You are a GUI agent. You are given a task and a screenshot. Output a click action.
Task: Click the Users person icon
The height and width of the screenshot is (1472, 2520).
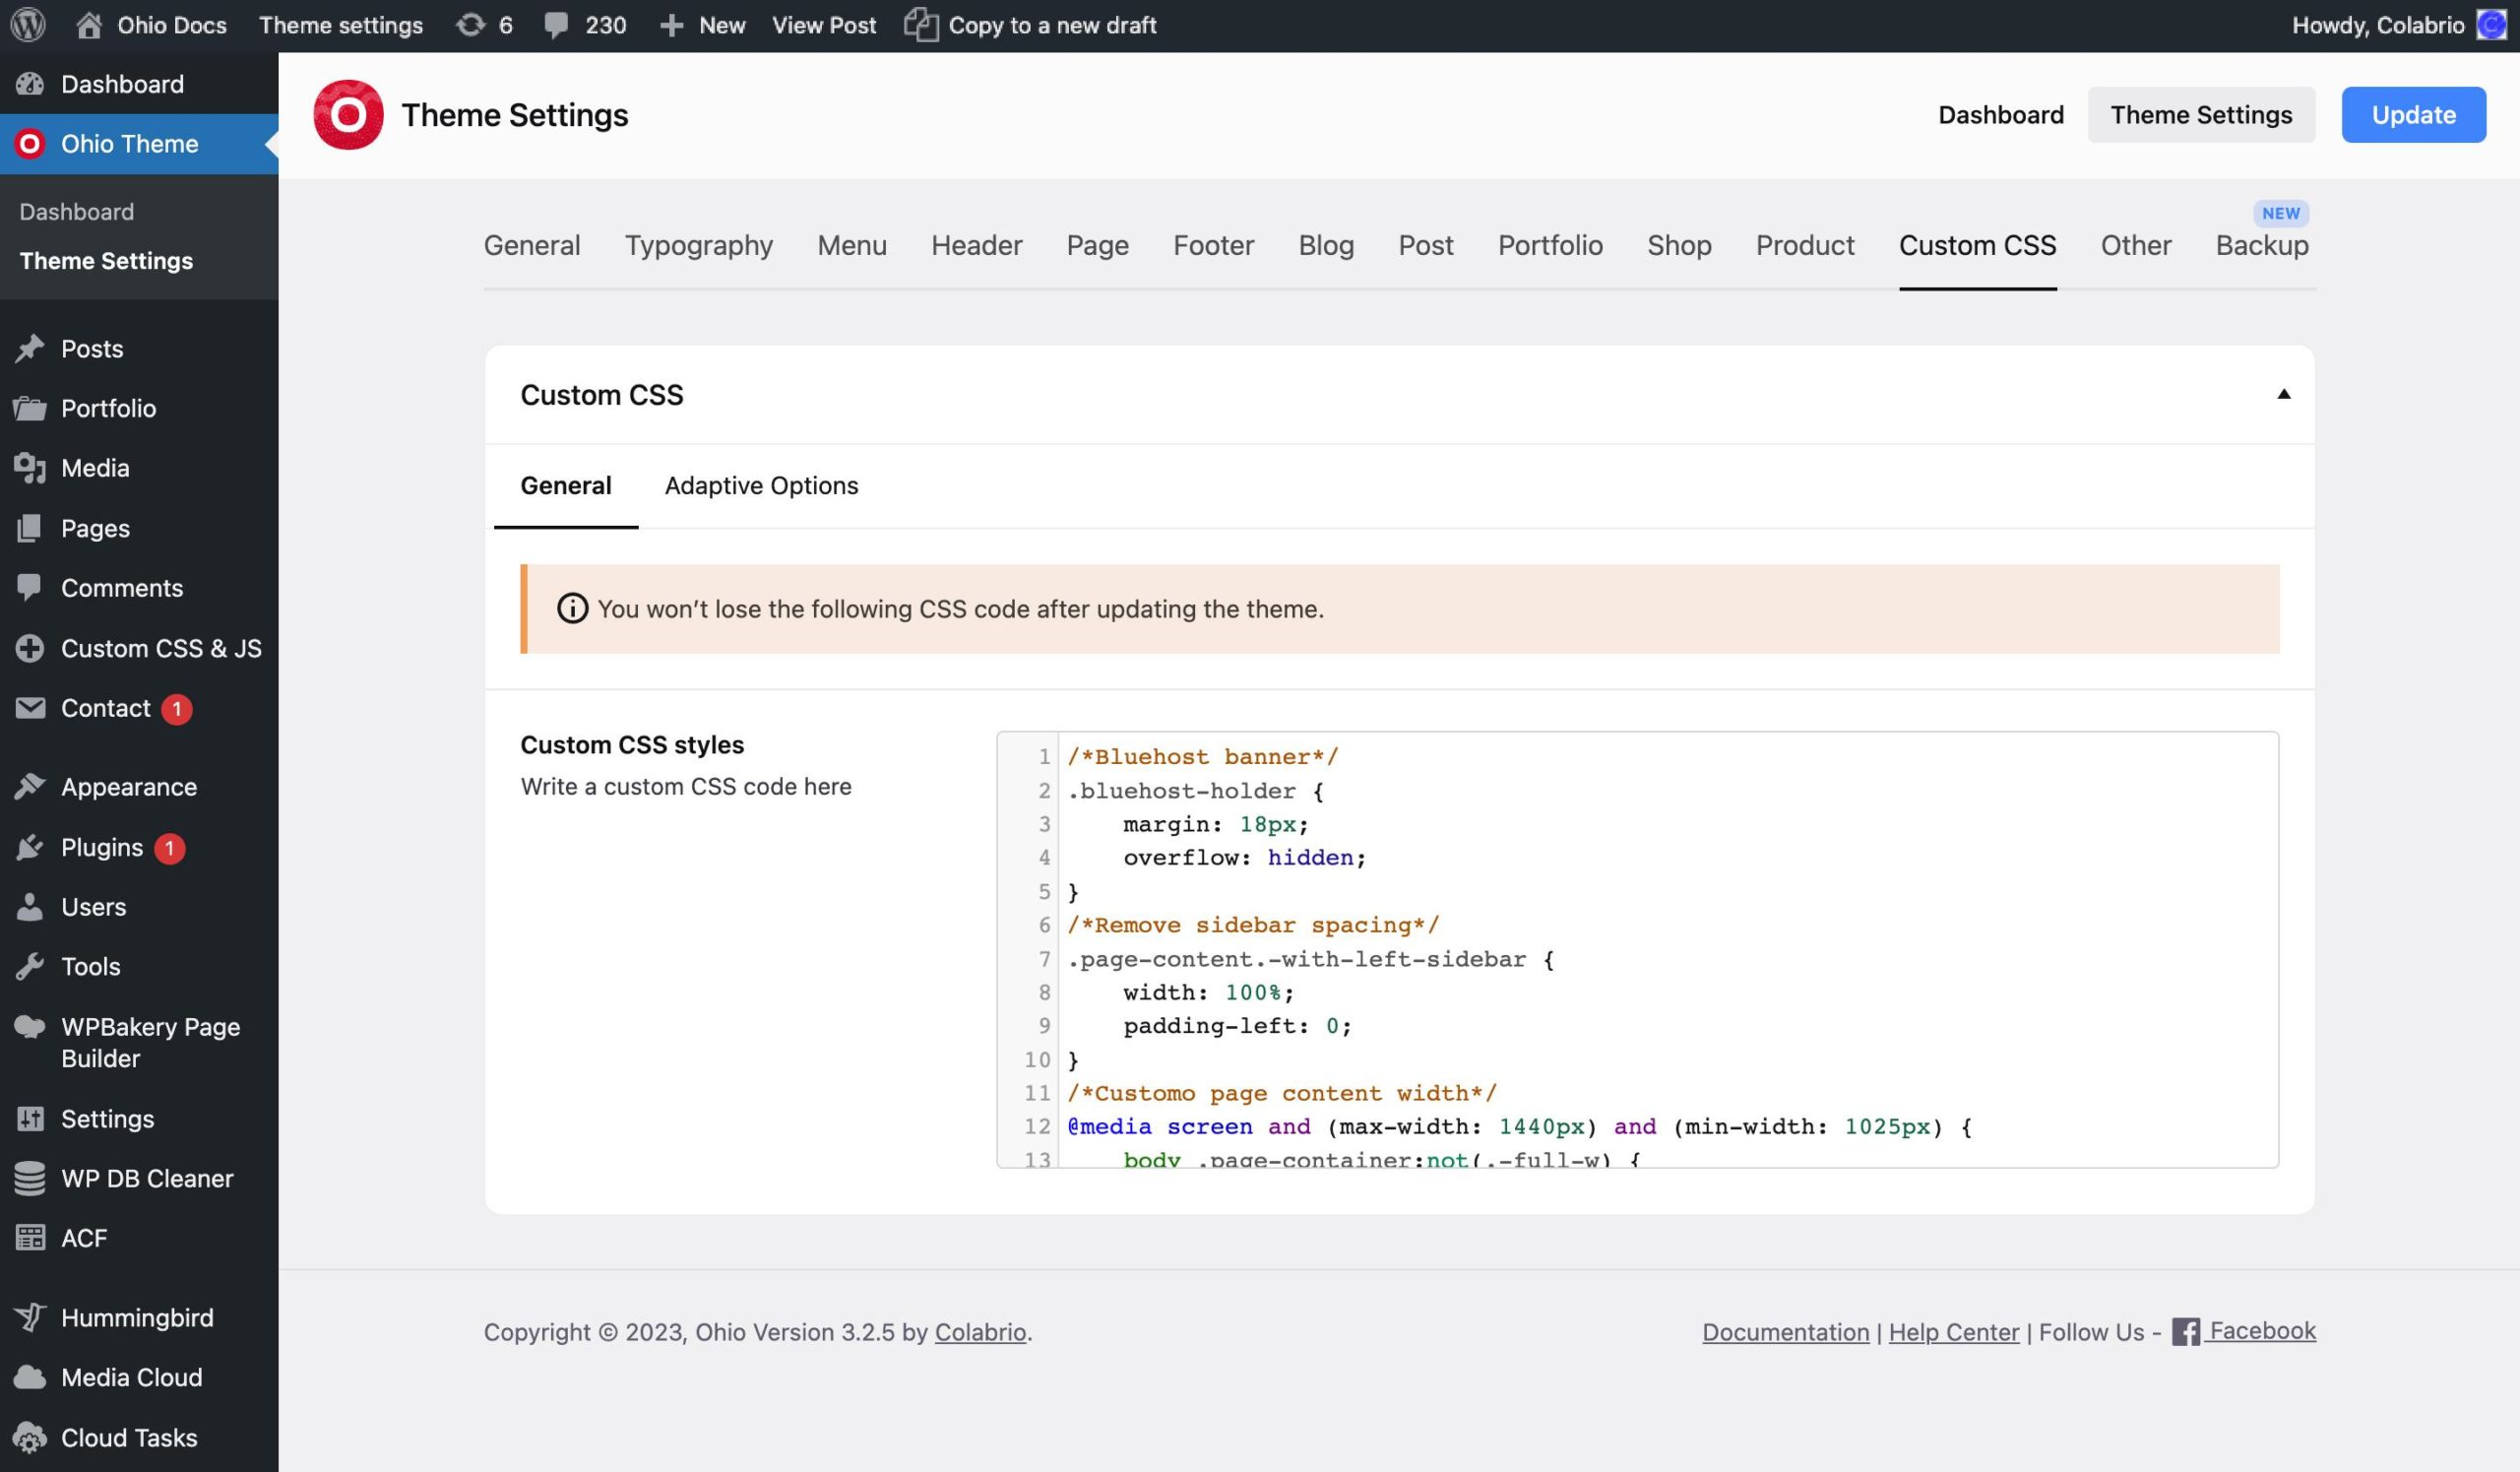coord(30,907)
